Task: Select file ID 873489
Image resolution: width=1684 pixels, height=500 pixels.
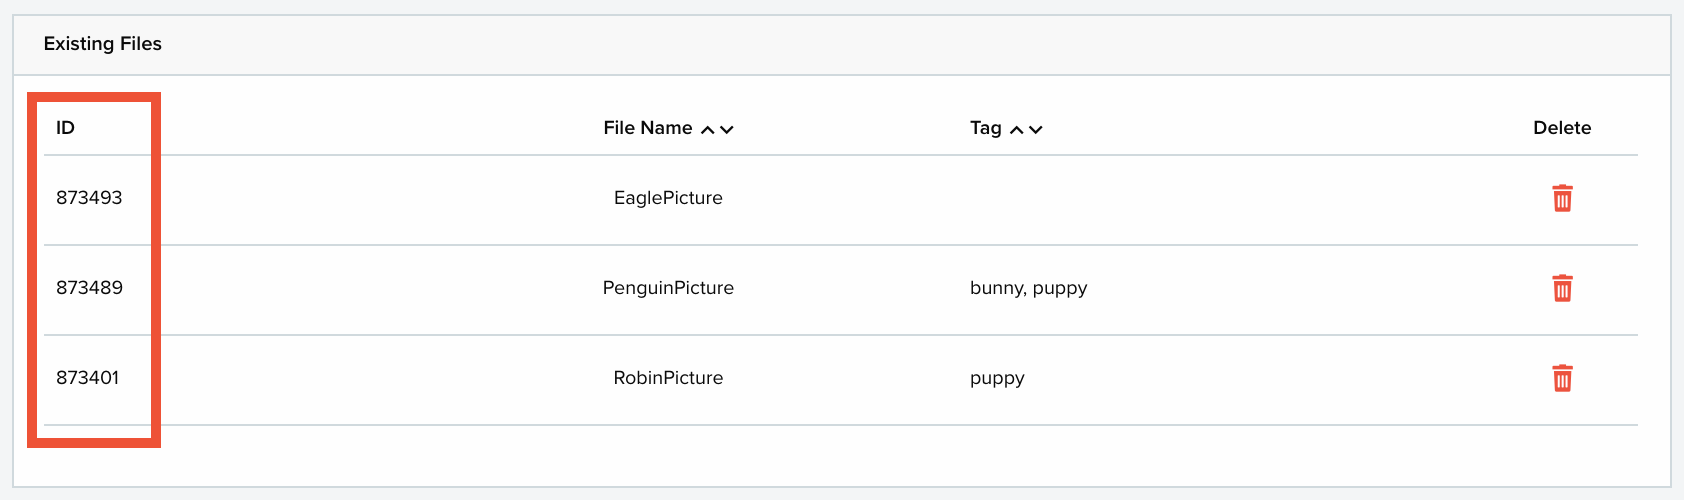Action: tap(89, 288)
